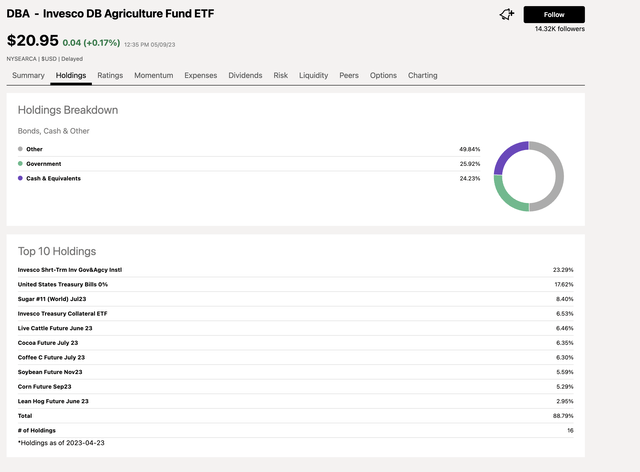Click the DBA Invesco DB Agriculture Fund title
The height and width of the screenshot is (472, 640).
tap(110, 13)
